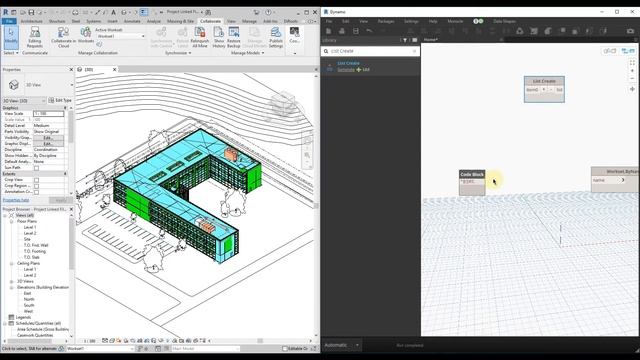The height and width of the screenshot is (360, 640).
Task: Collapse Floor Plans node in Project Browser
Action: click(11, 221)
